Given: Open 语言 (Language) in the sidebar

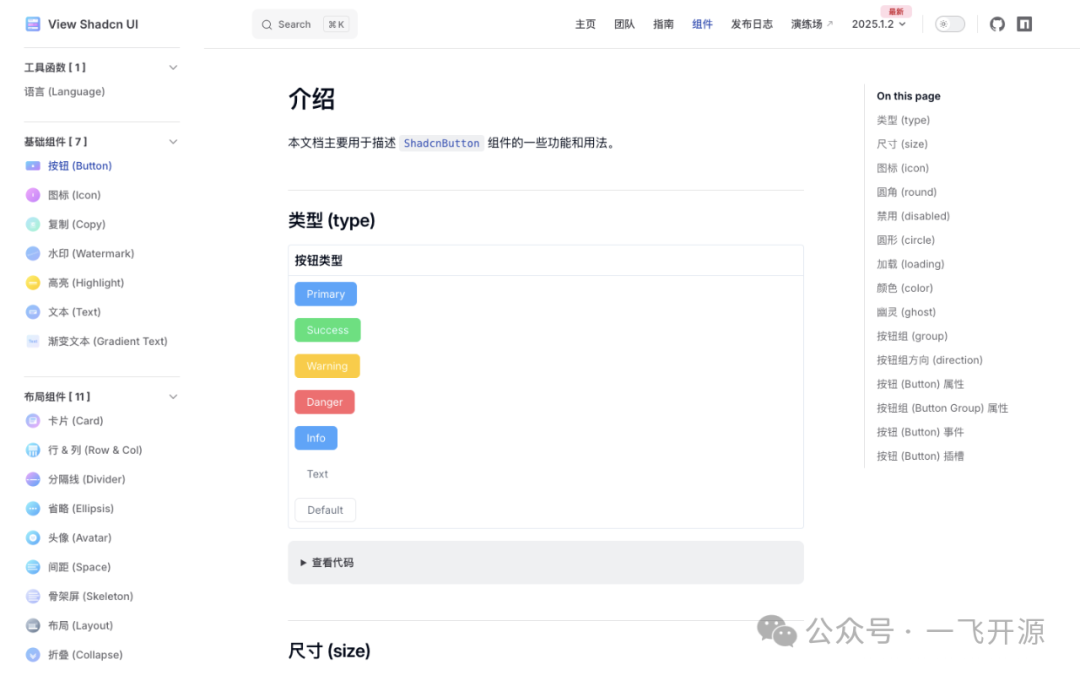Looking at the screenshot, I should (65, 92).
